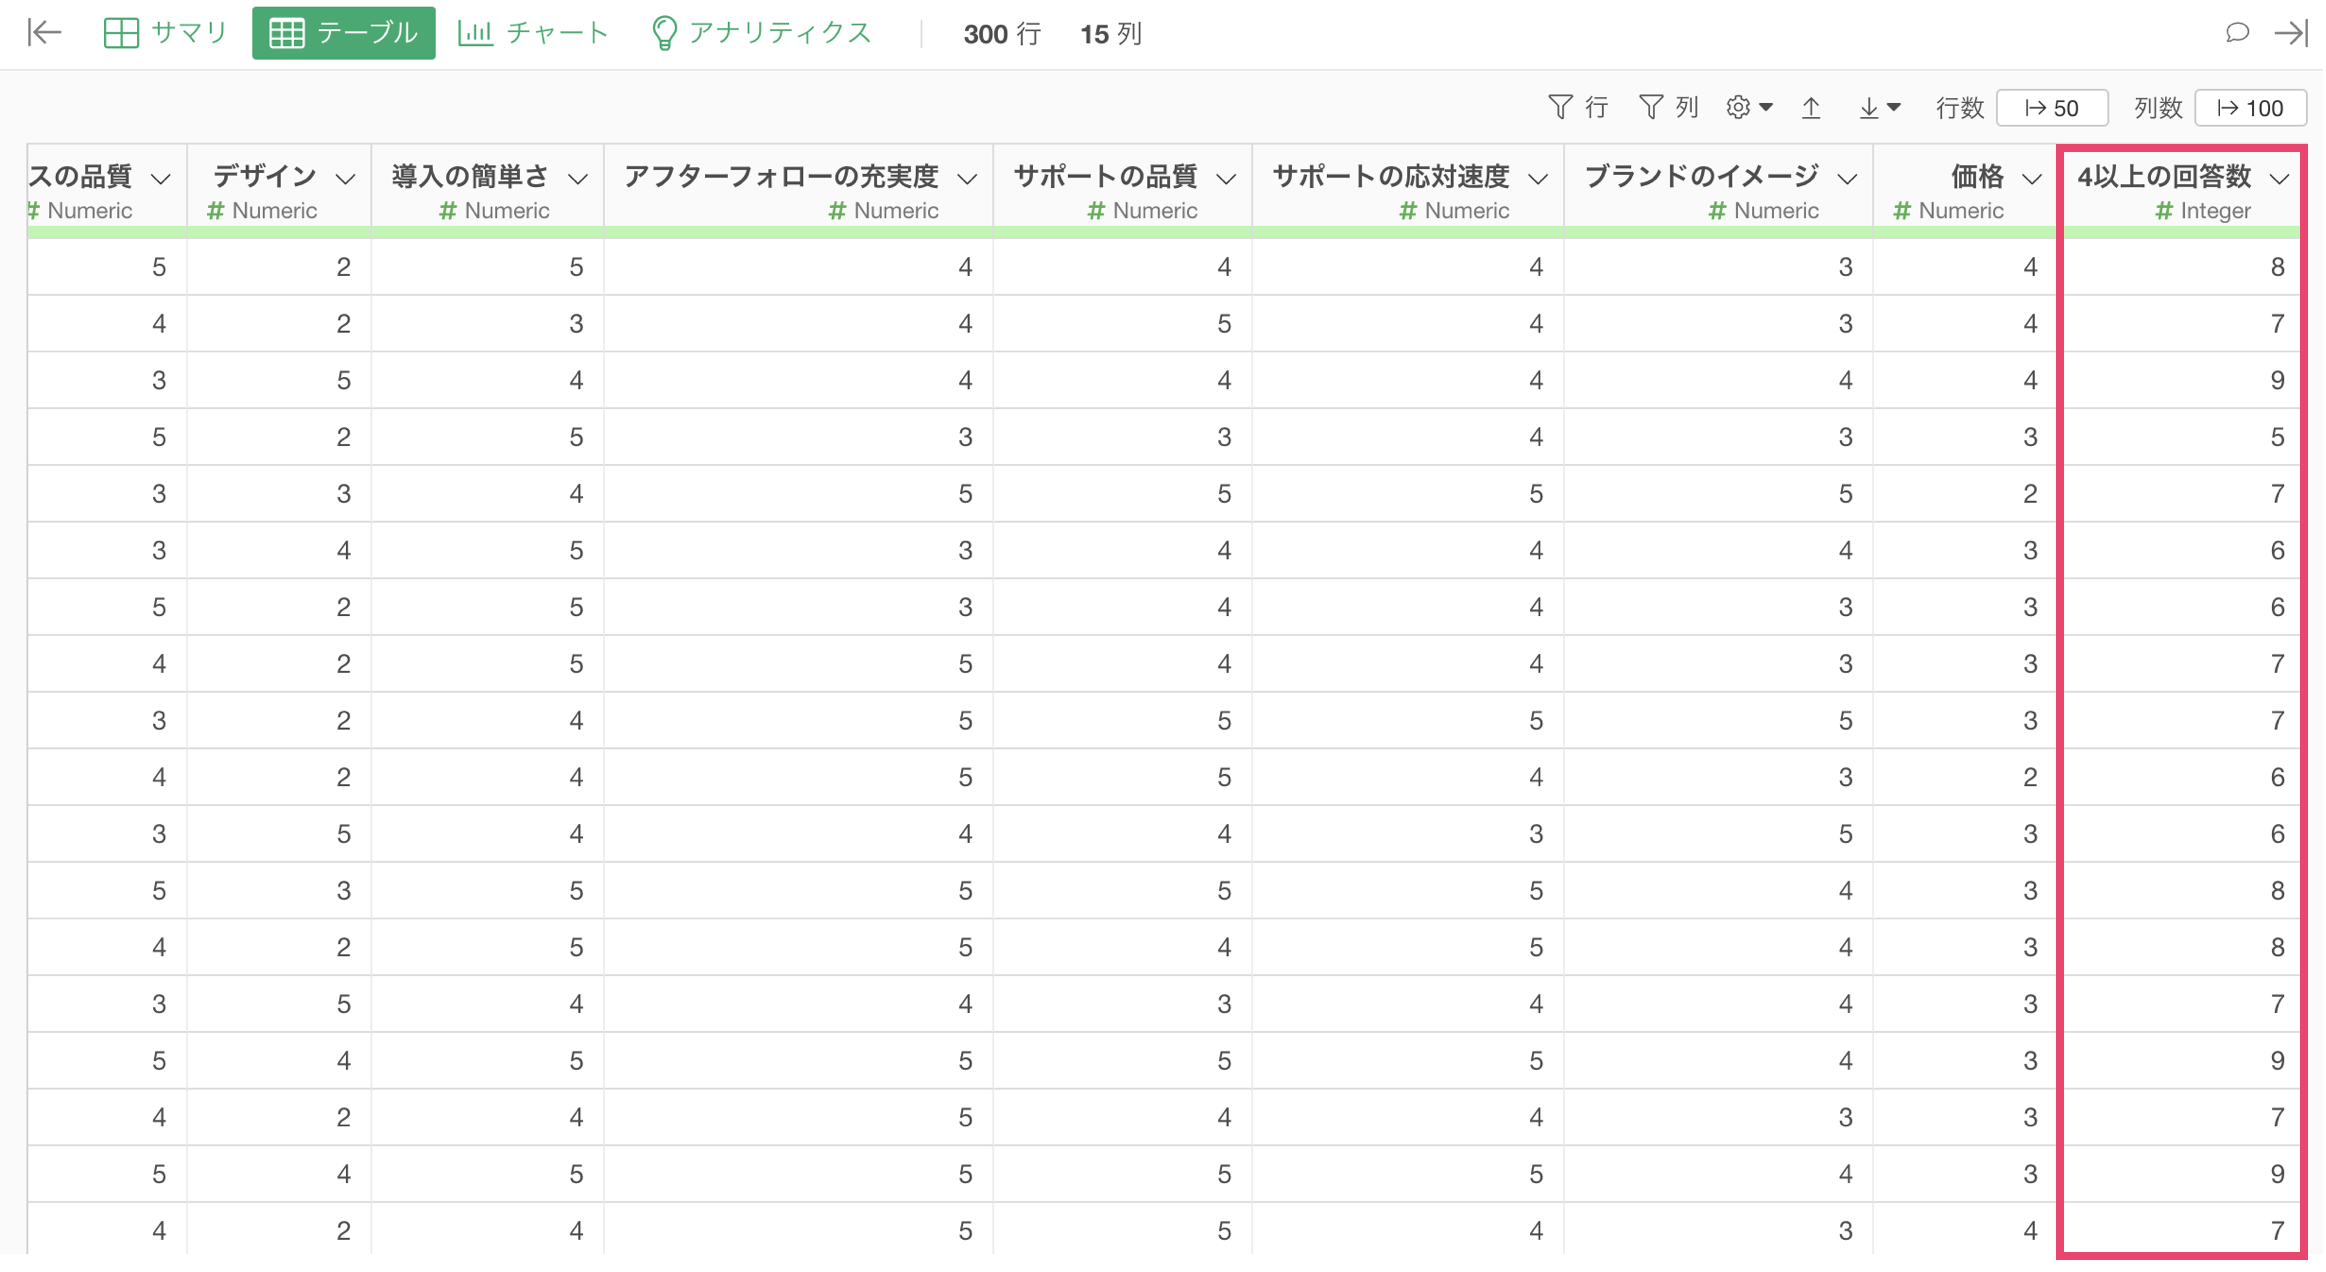2326x1272 pixels.
Task: Click the row count field showing 50
Action: [x=2052, y=108]
